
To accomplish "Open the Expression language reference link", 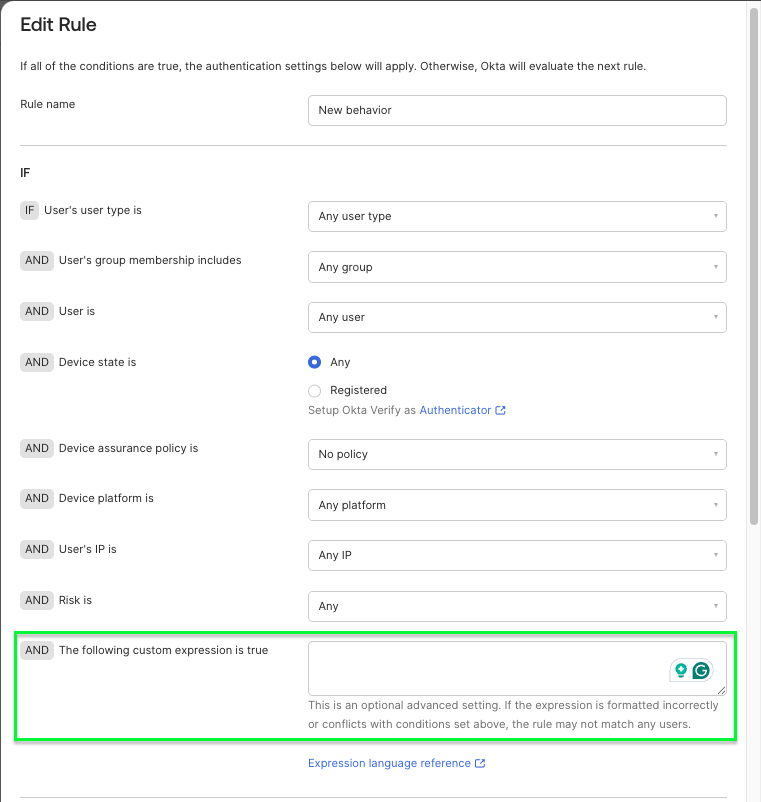I will click(389, 764).
